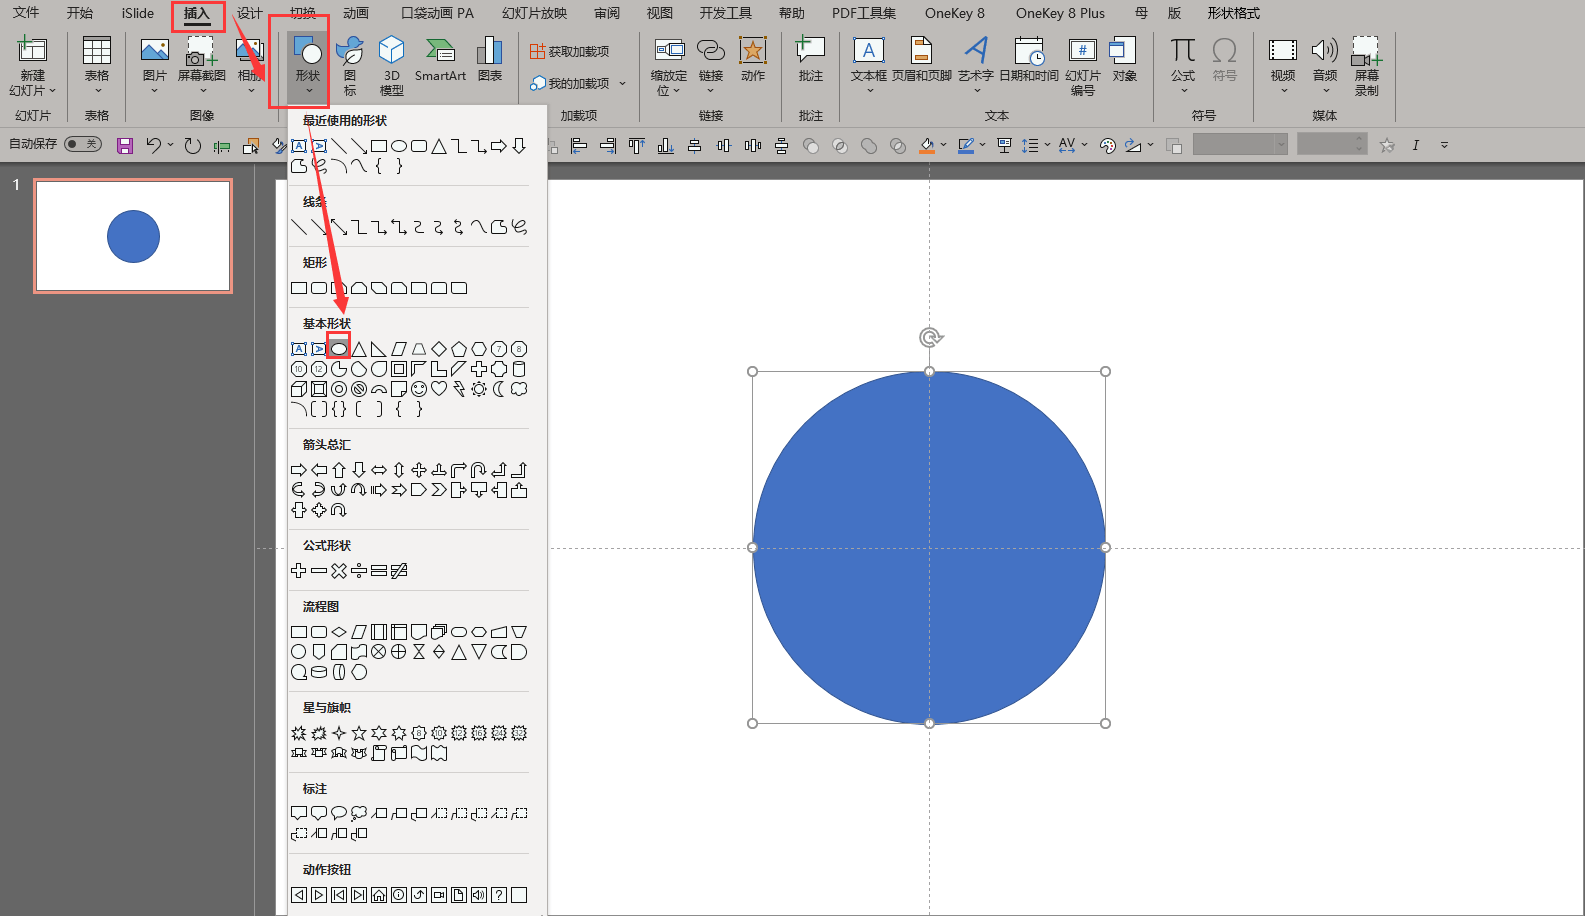Image resolution: width=1585 pixels, height=916 pixels.
Task: Select the chevron arrow shape
Action: click(x=439, y=490)
